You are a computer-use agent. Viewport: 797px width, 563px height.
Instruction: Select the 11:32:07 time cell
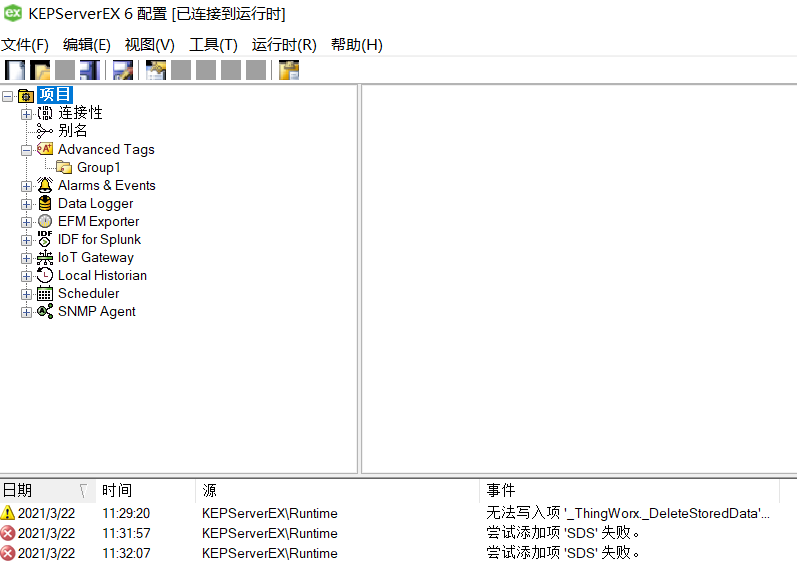[x=126, y=553]
